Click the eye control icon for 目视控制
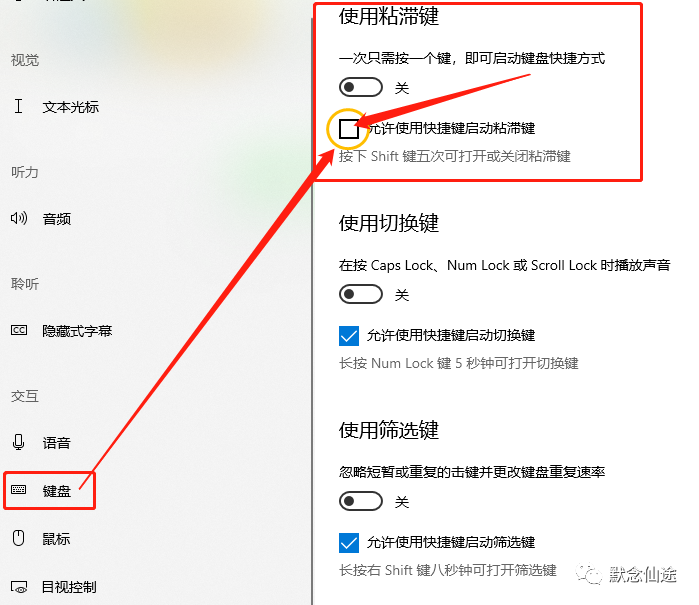Image resolution: width=699 pixels, height=605 pixels. tap(19, 587)
